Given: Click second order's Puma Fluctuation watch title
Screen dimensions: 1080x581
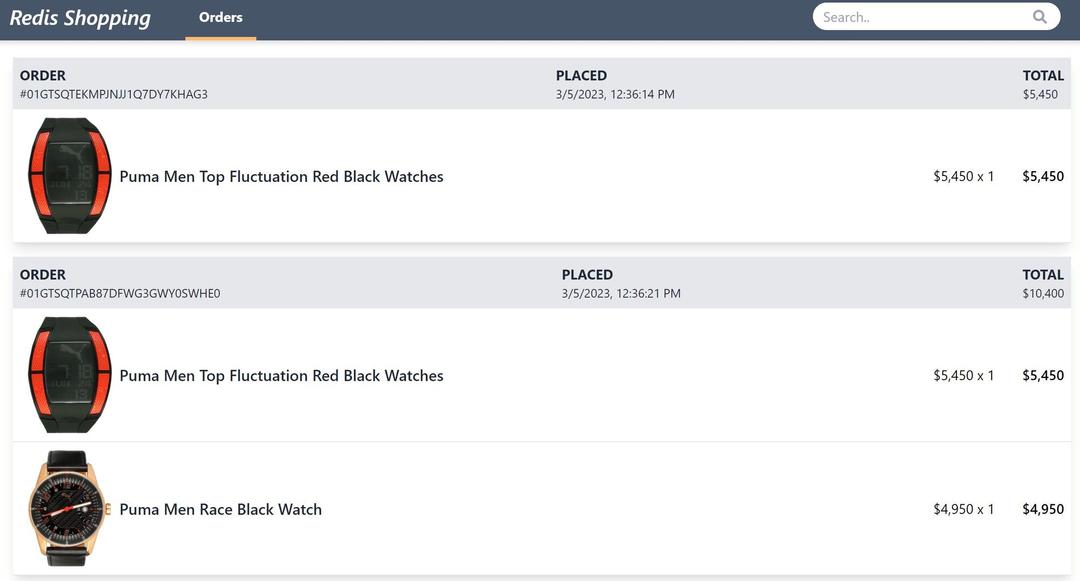Looking at the screenshot, I should point(281,375).
